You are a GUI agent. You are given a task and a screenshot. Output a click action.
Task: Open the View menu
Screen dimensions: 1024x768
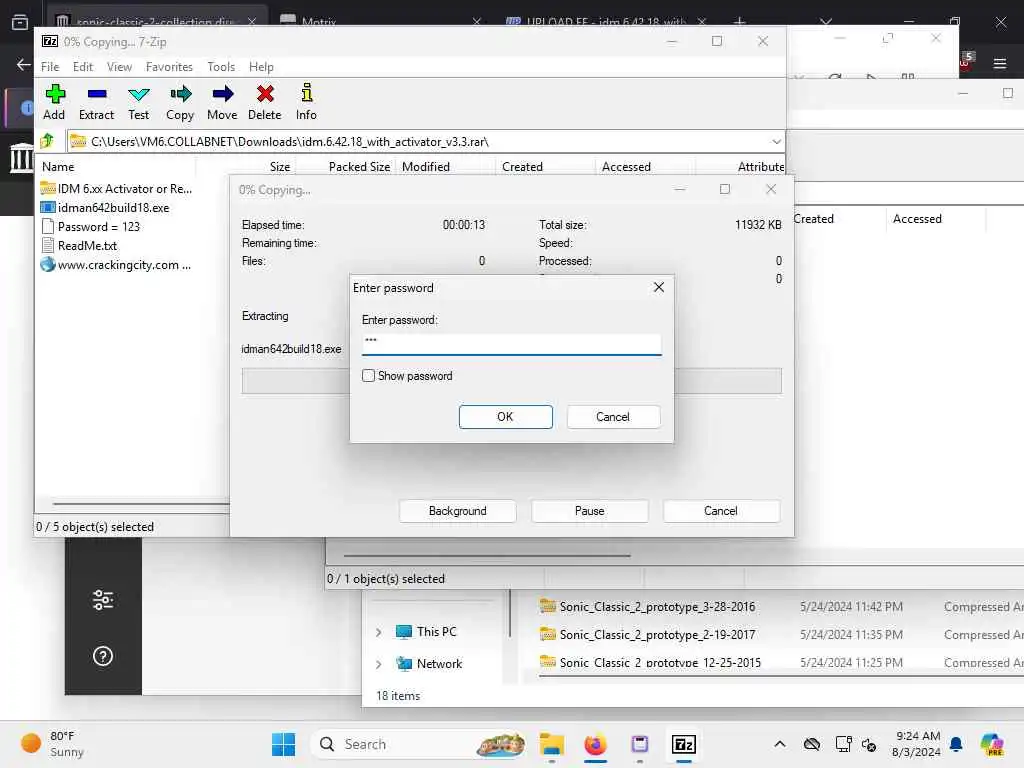tap(120, 67)
